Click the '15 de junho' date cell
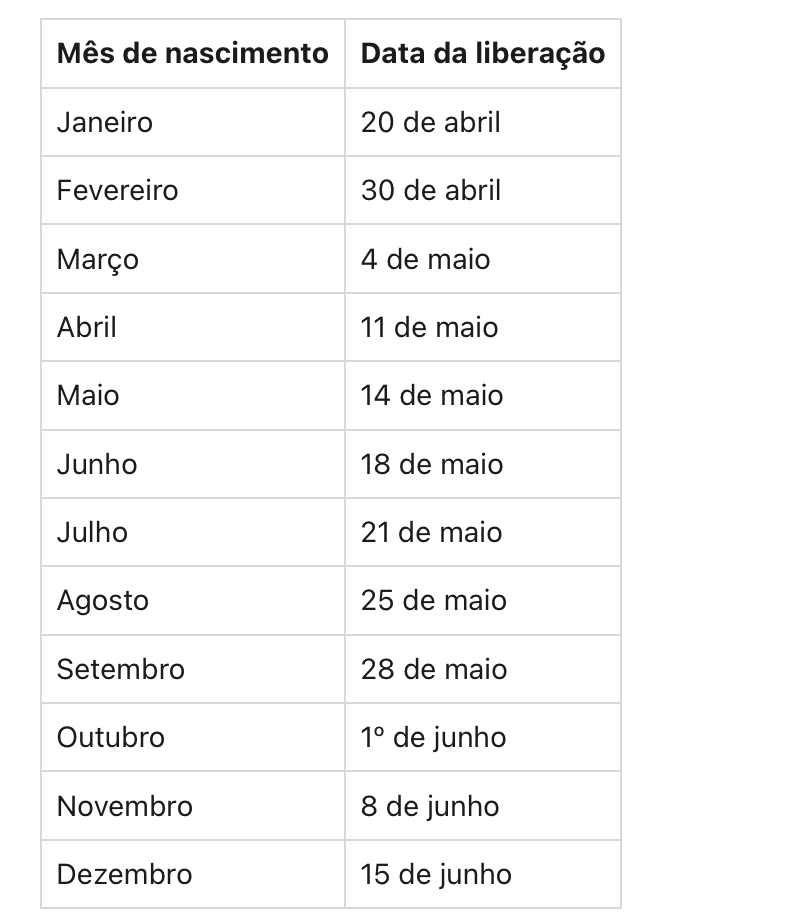The image size is (787, 922). coord(435,874)
